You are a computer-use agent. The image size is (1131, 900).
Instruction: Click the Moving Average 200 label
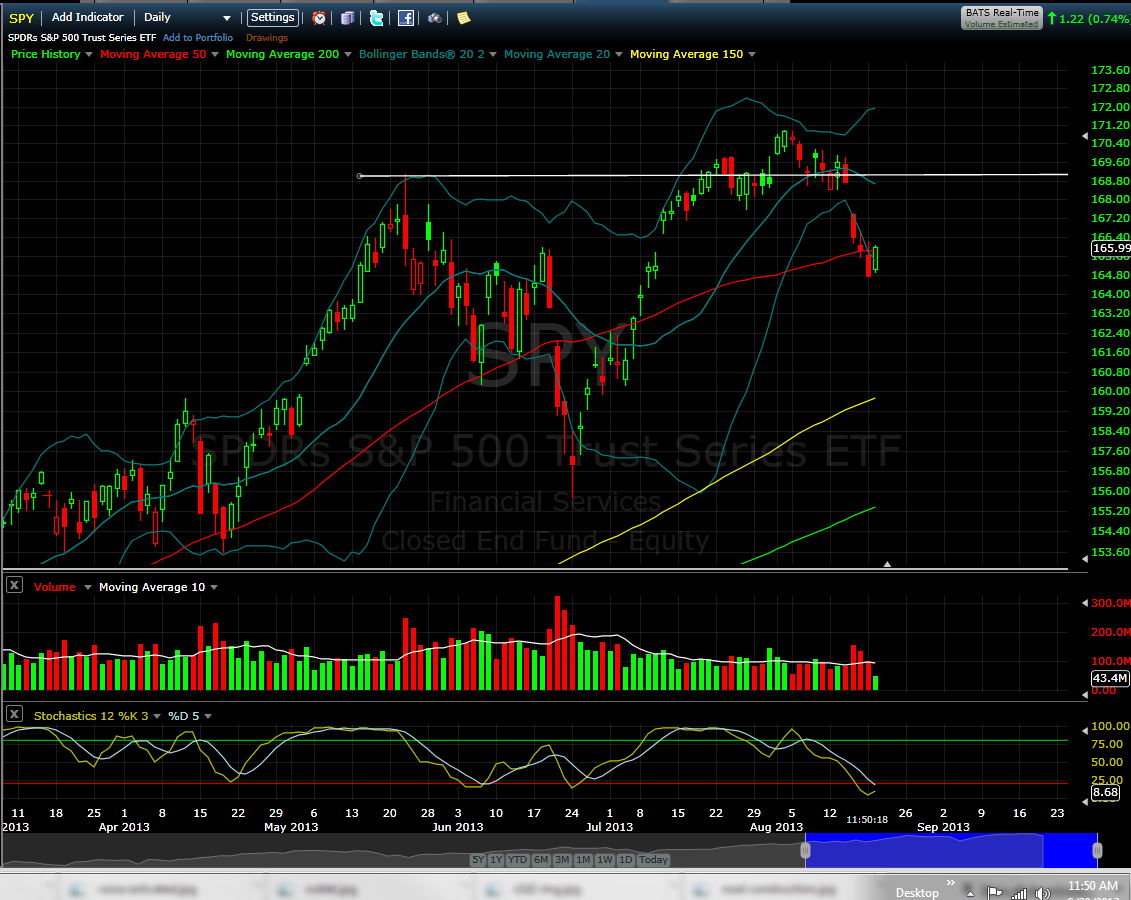282,54
